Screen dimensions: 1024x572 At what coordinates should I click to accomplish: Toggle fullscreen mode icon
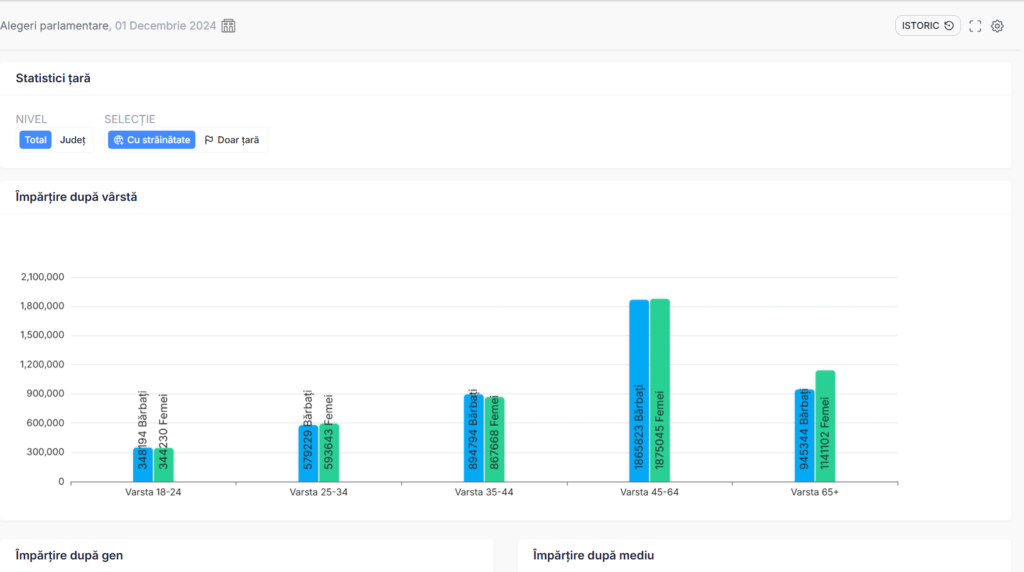(975, 26)
